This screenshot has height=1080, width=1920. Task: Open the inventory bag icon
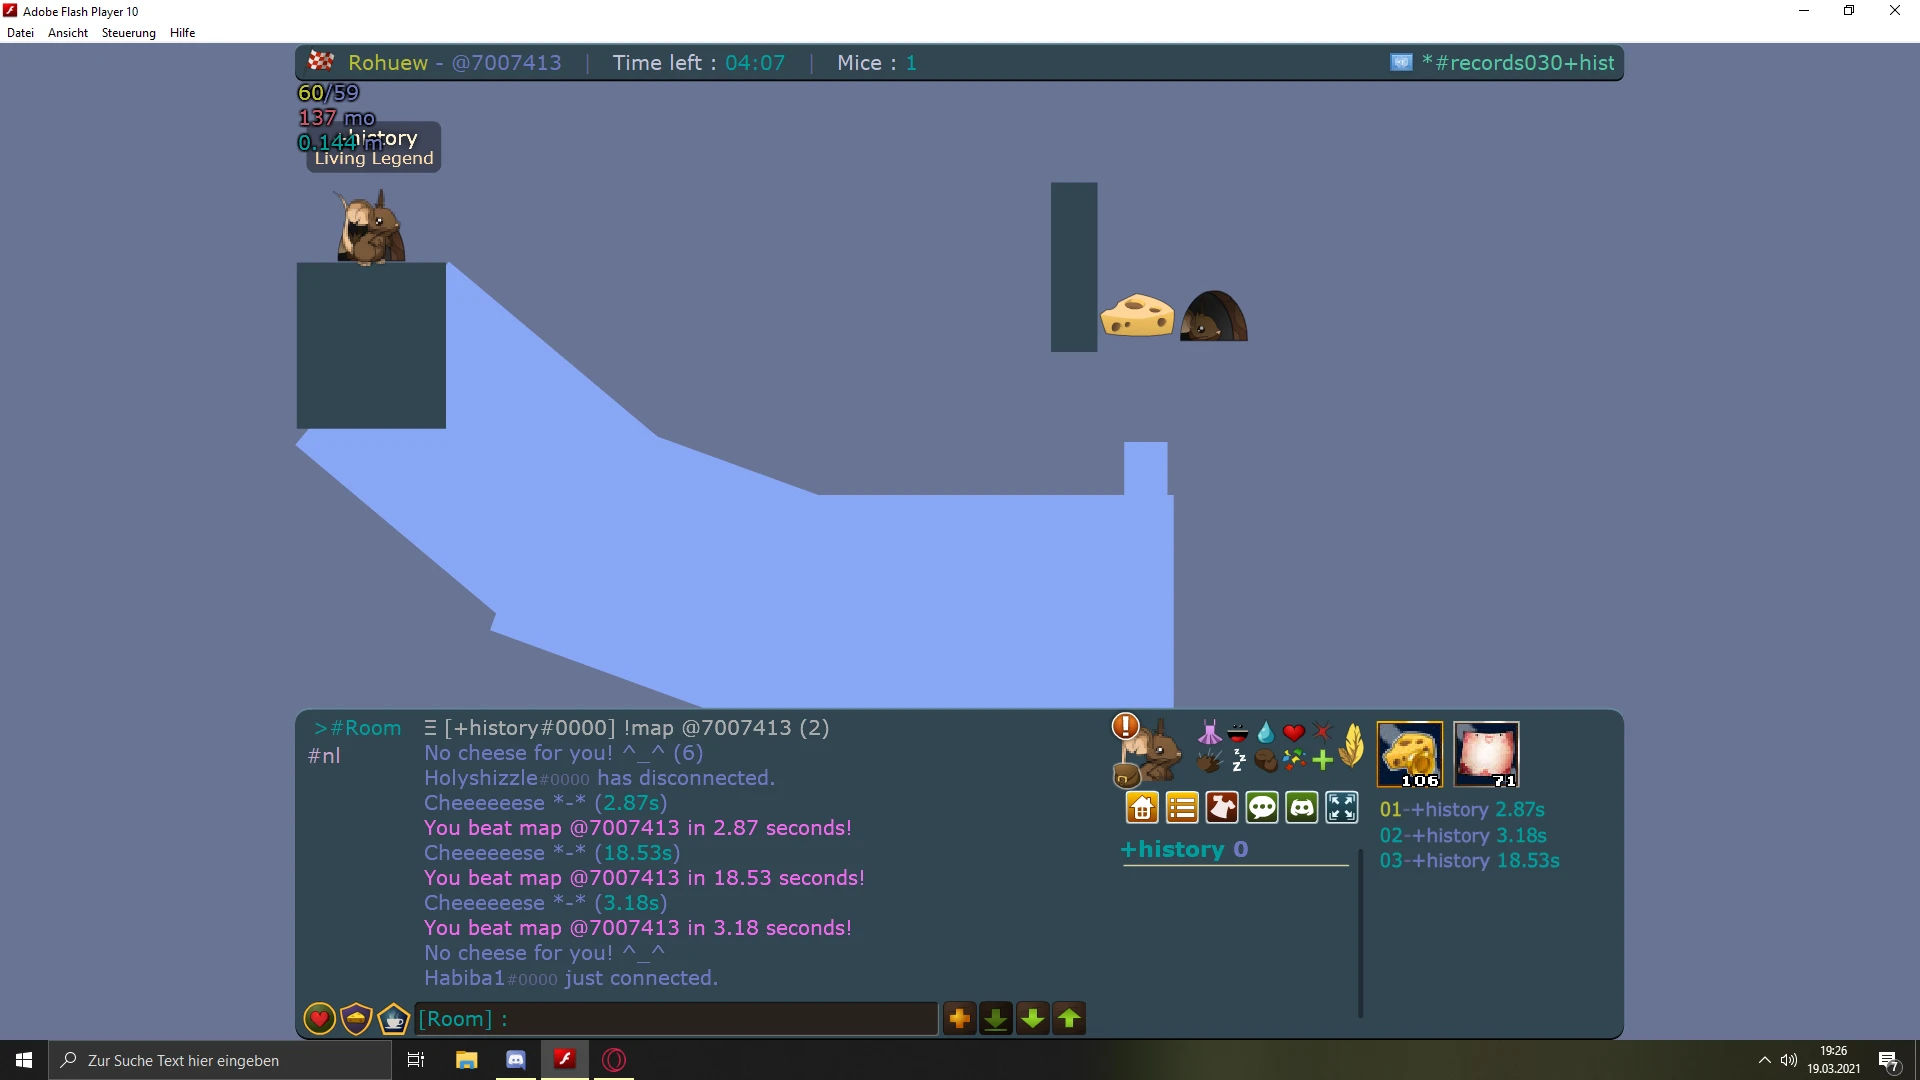pos(1127,775)
